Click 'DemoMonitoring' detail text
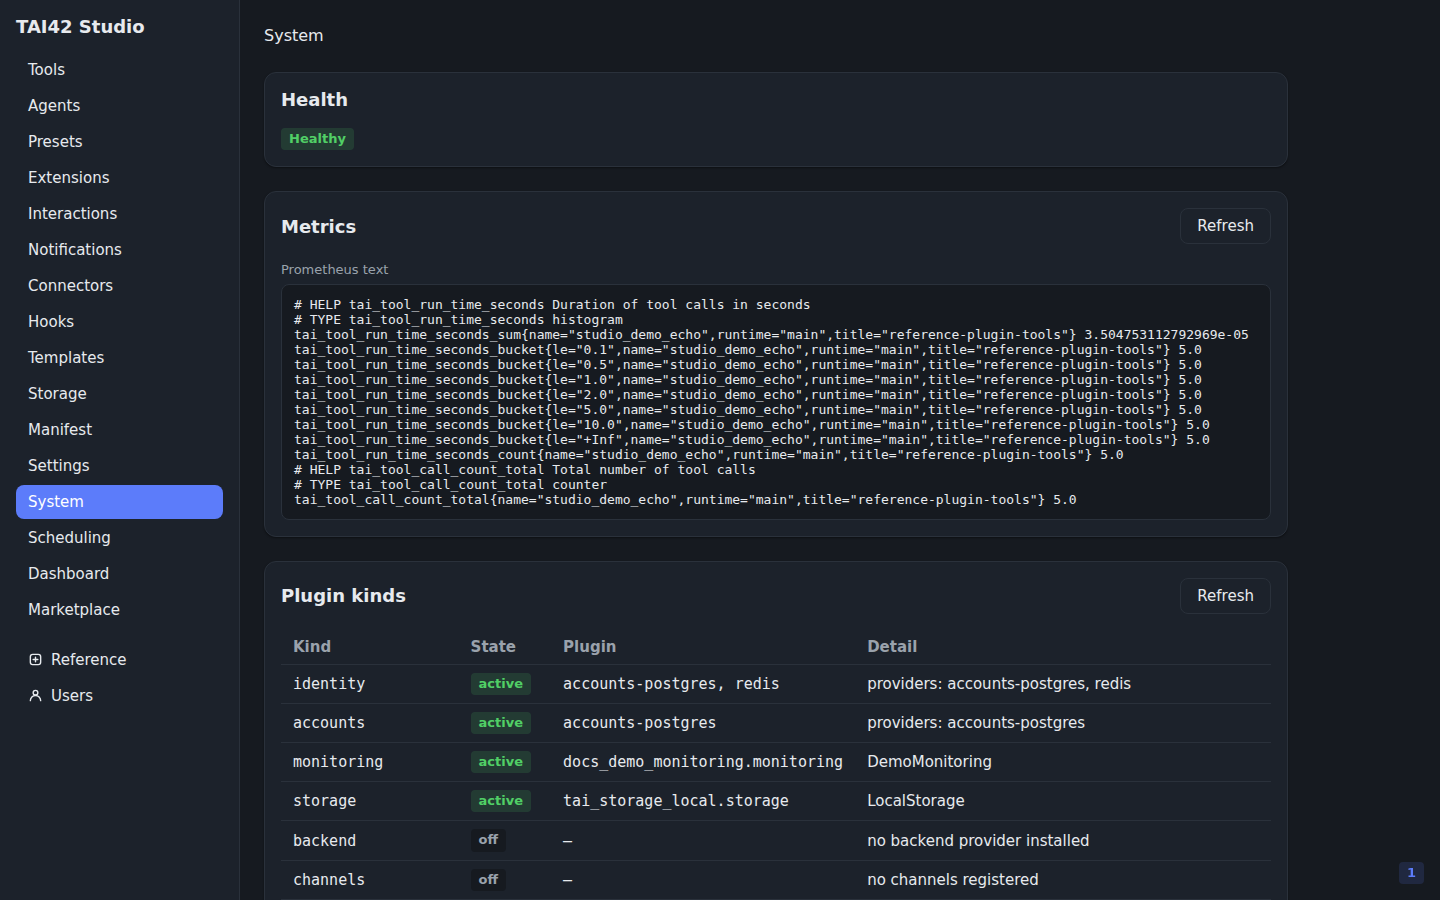 929,762
